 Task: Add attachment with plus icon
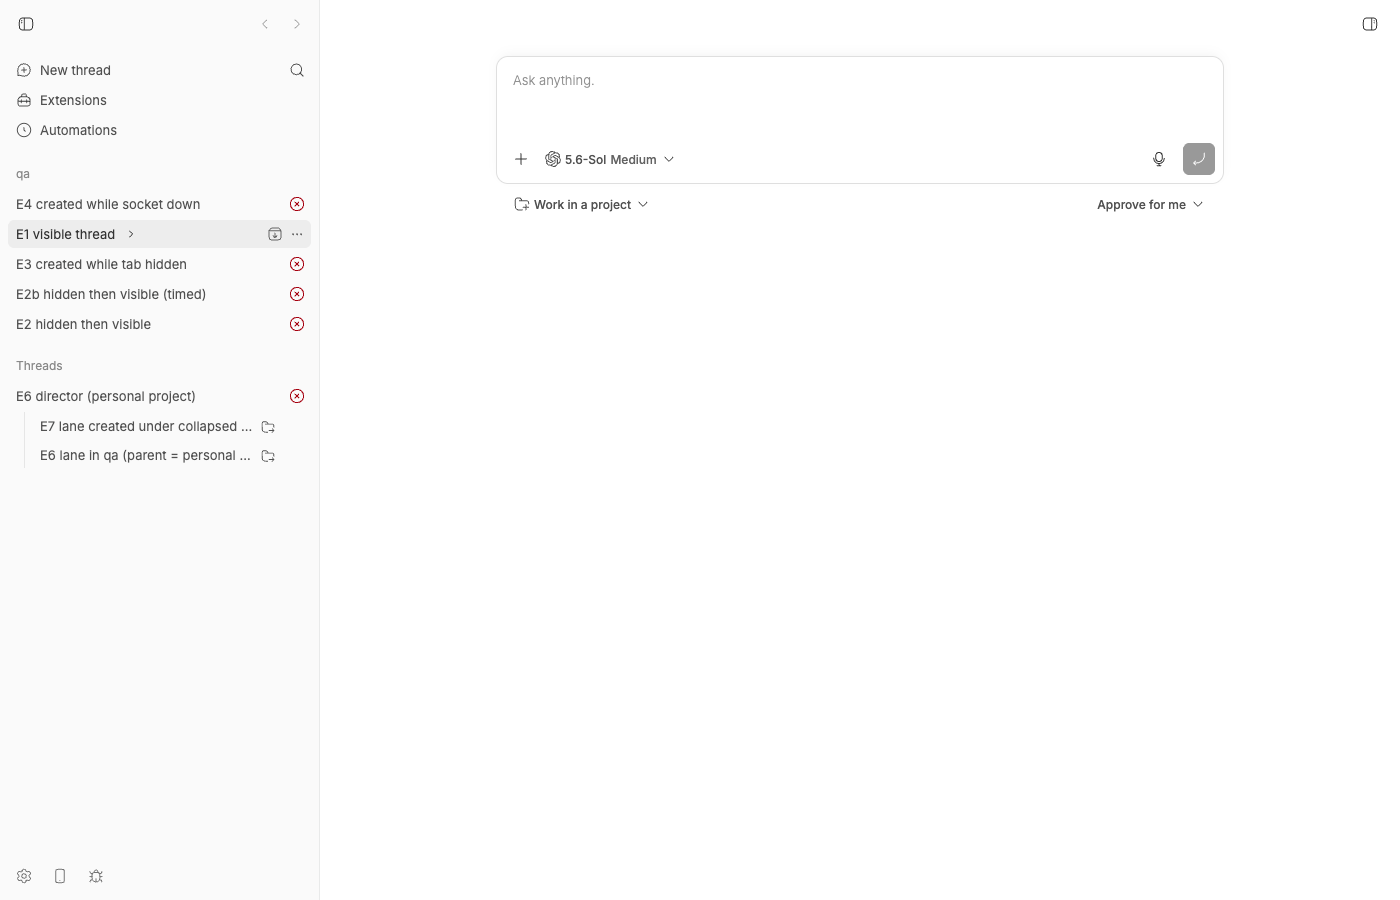[521, 159]
